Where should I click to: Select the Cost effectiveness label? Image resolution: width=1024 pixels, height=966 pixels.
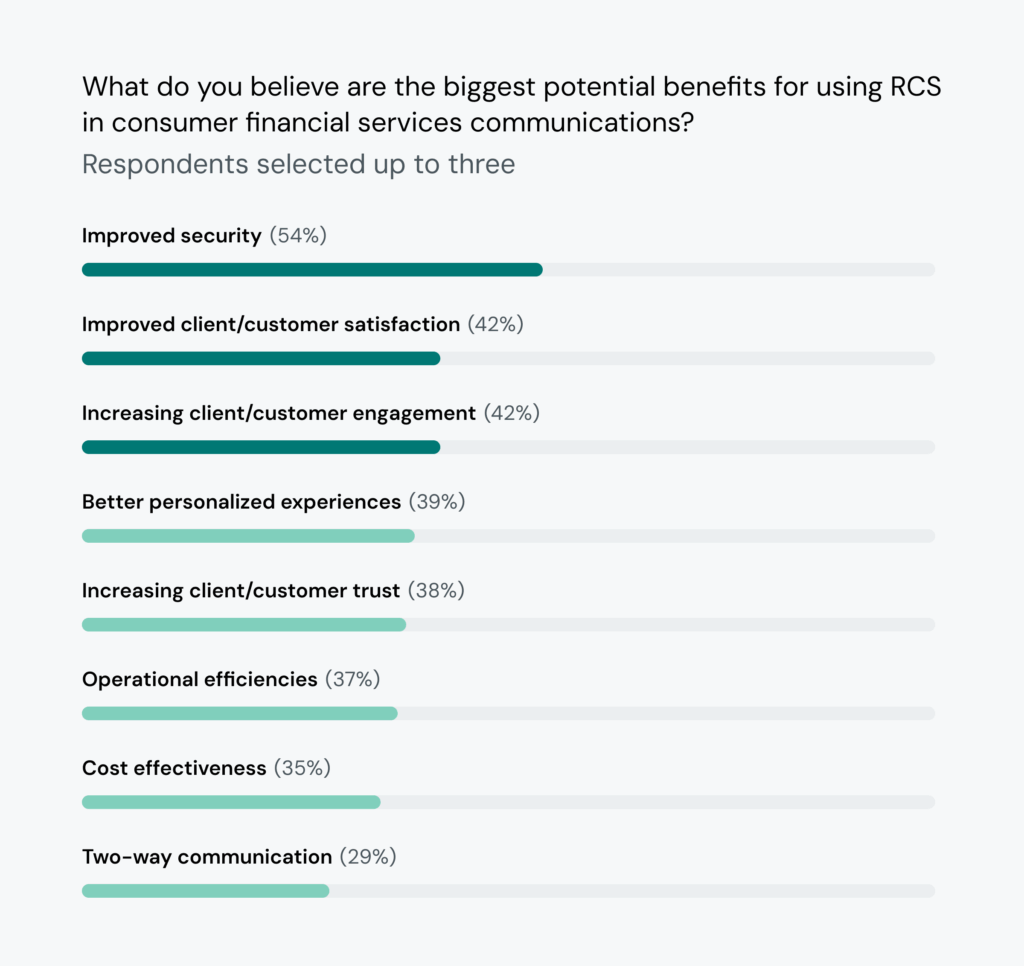click(x=174, y=768)
